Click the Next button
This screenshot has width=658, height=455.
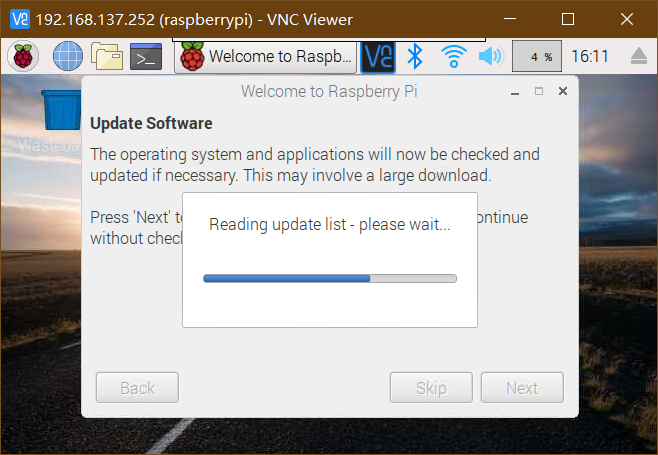point(522,387)
